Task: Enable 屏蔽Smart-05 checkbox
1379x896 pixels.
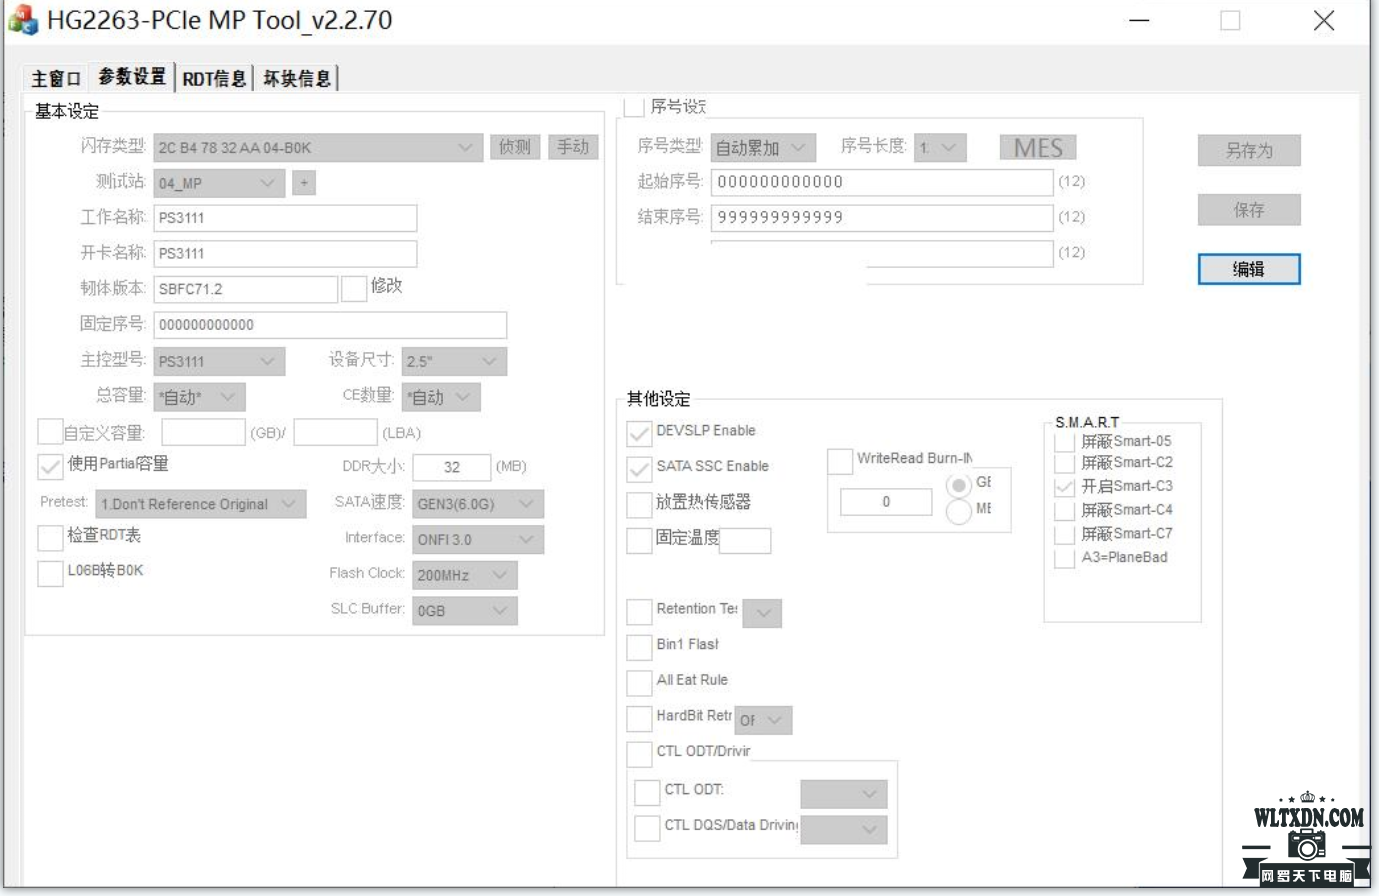Action: point(1065,441)
